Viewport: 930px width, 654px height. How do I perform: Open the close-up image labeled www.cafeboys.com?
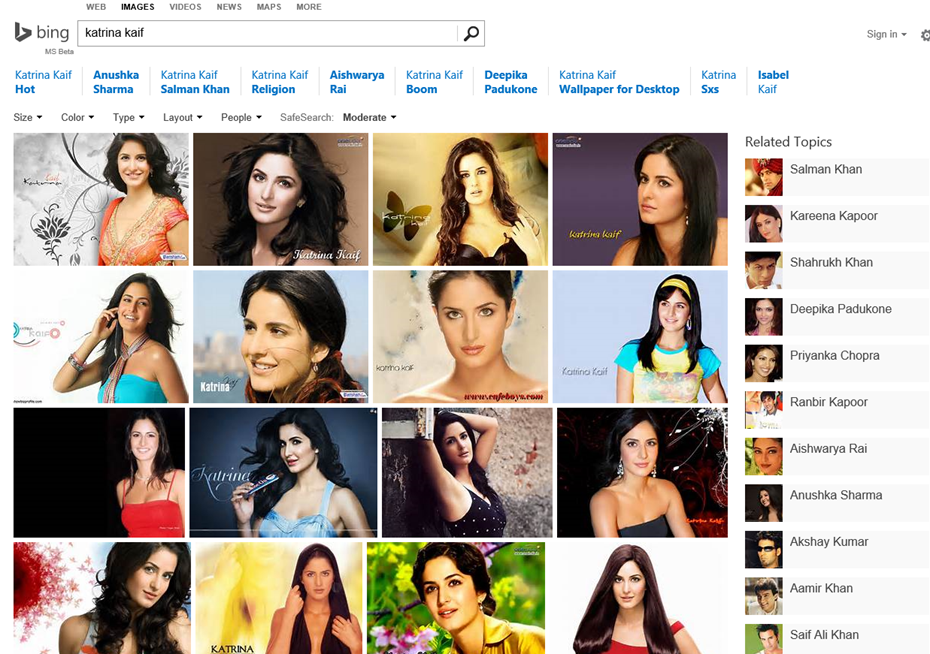(x=460, y=337)
